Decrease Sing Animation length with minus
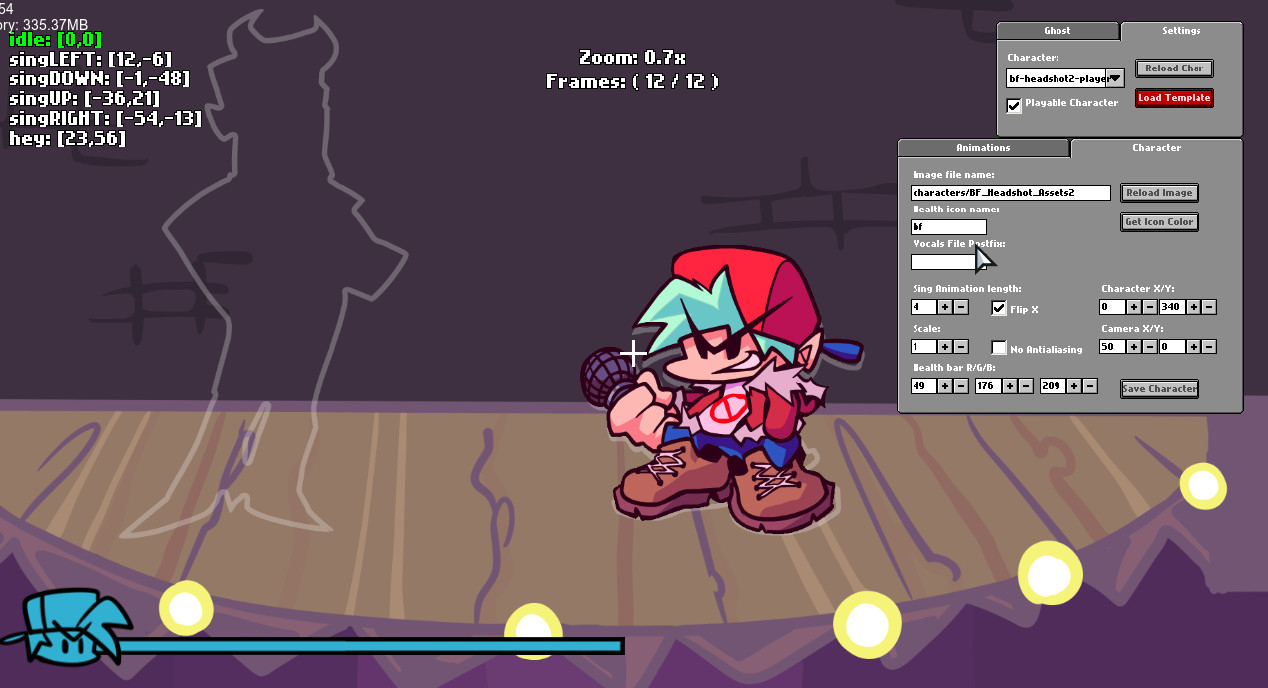Image resolution: width=1268 pixels, height=688 pixels. [960, 307]
